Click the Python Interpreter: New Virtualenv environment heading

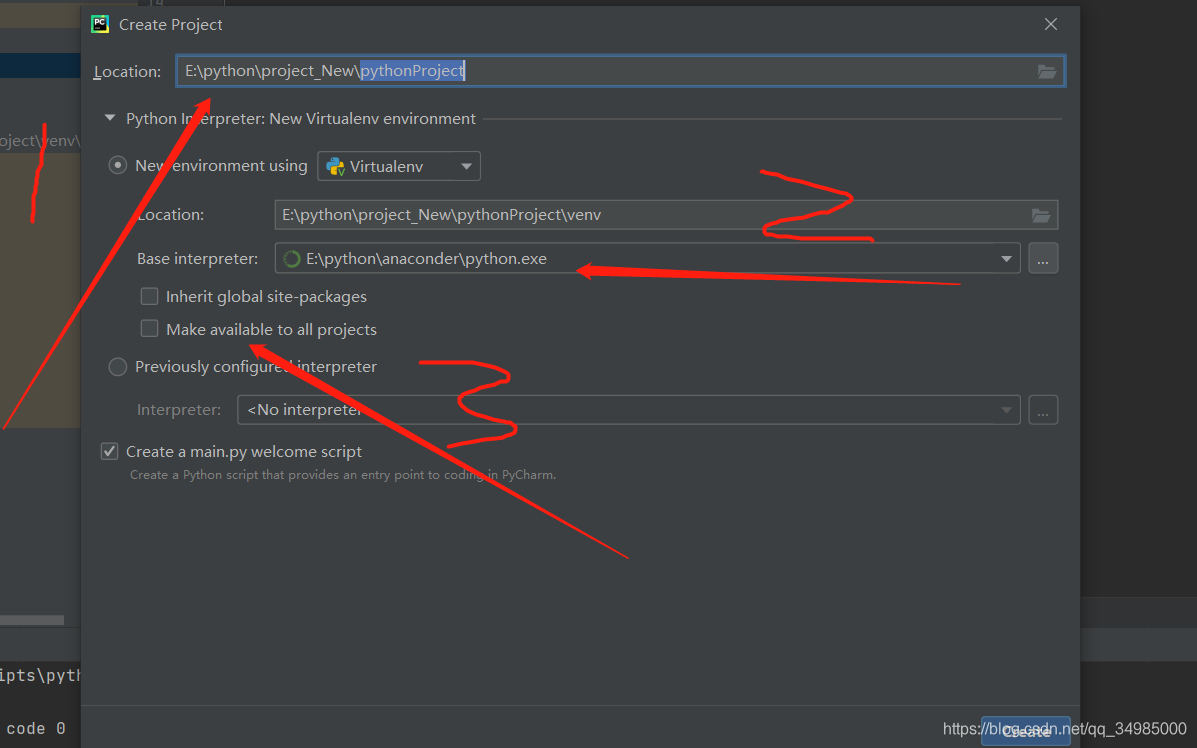[301, 119]
